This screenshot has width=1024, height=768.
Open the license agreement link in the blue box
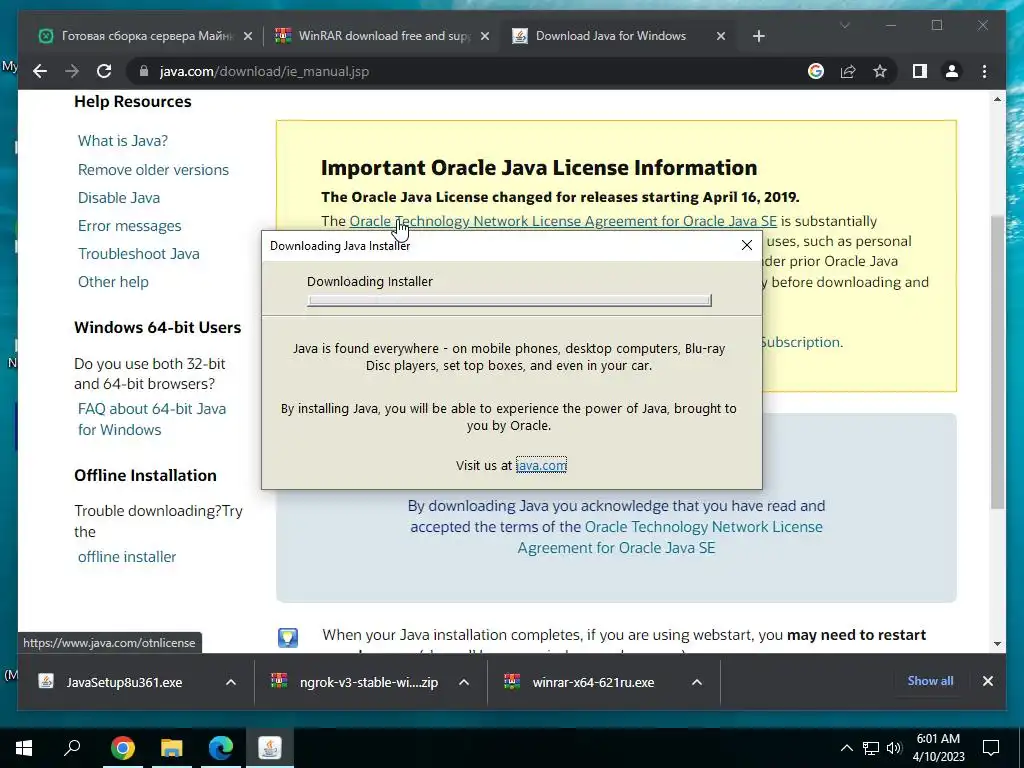click(671, 537)
